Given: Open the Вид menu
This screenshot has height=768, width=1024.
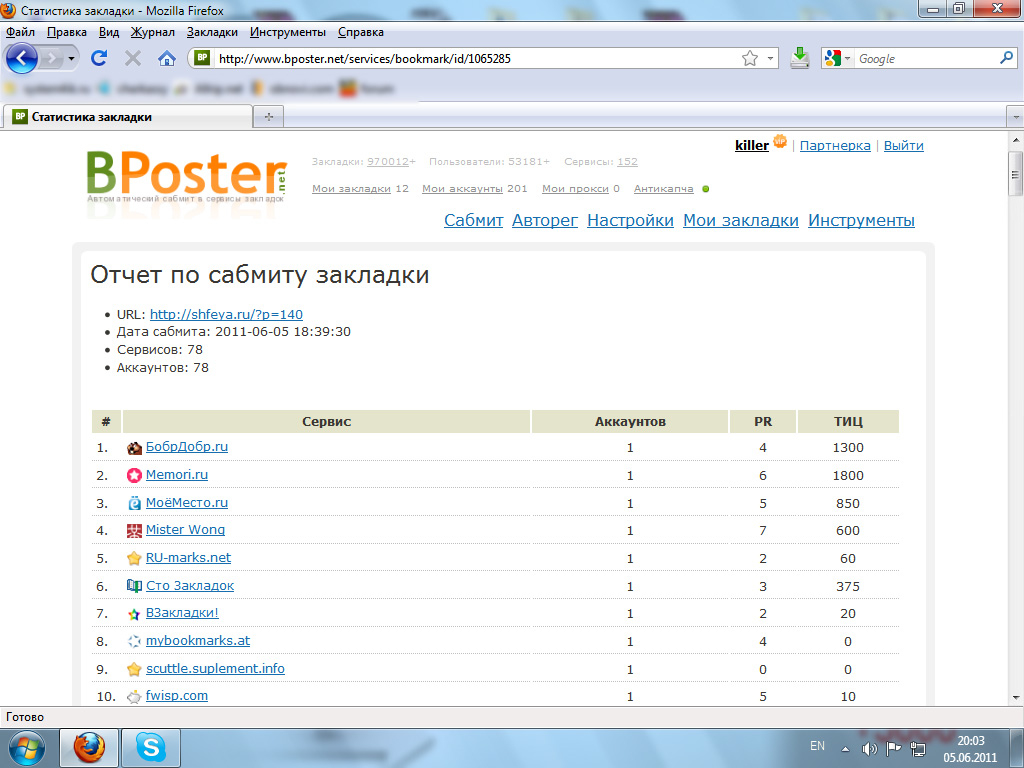Looking at the screenshot, I should pos(109,32).
